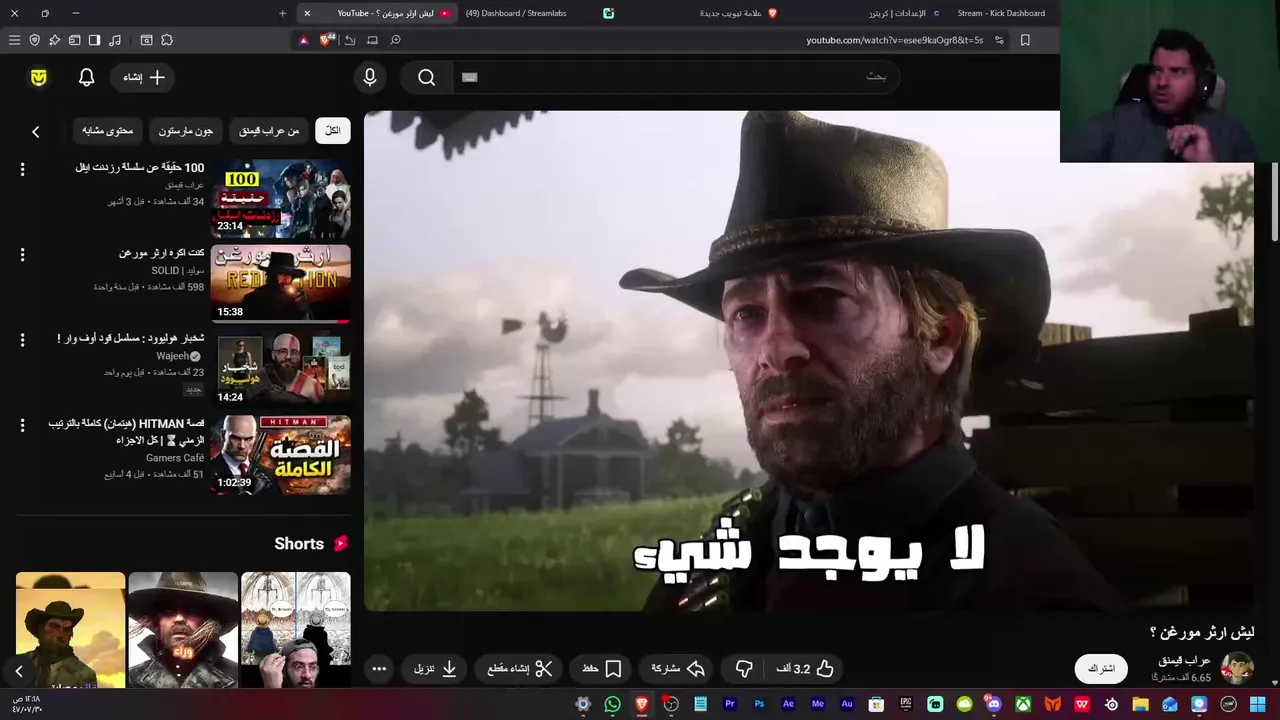Open Xbox app from taskbar
The width and height of the screenshot is (1280, 720).
(x=1023, y=704)
